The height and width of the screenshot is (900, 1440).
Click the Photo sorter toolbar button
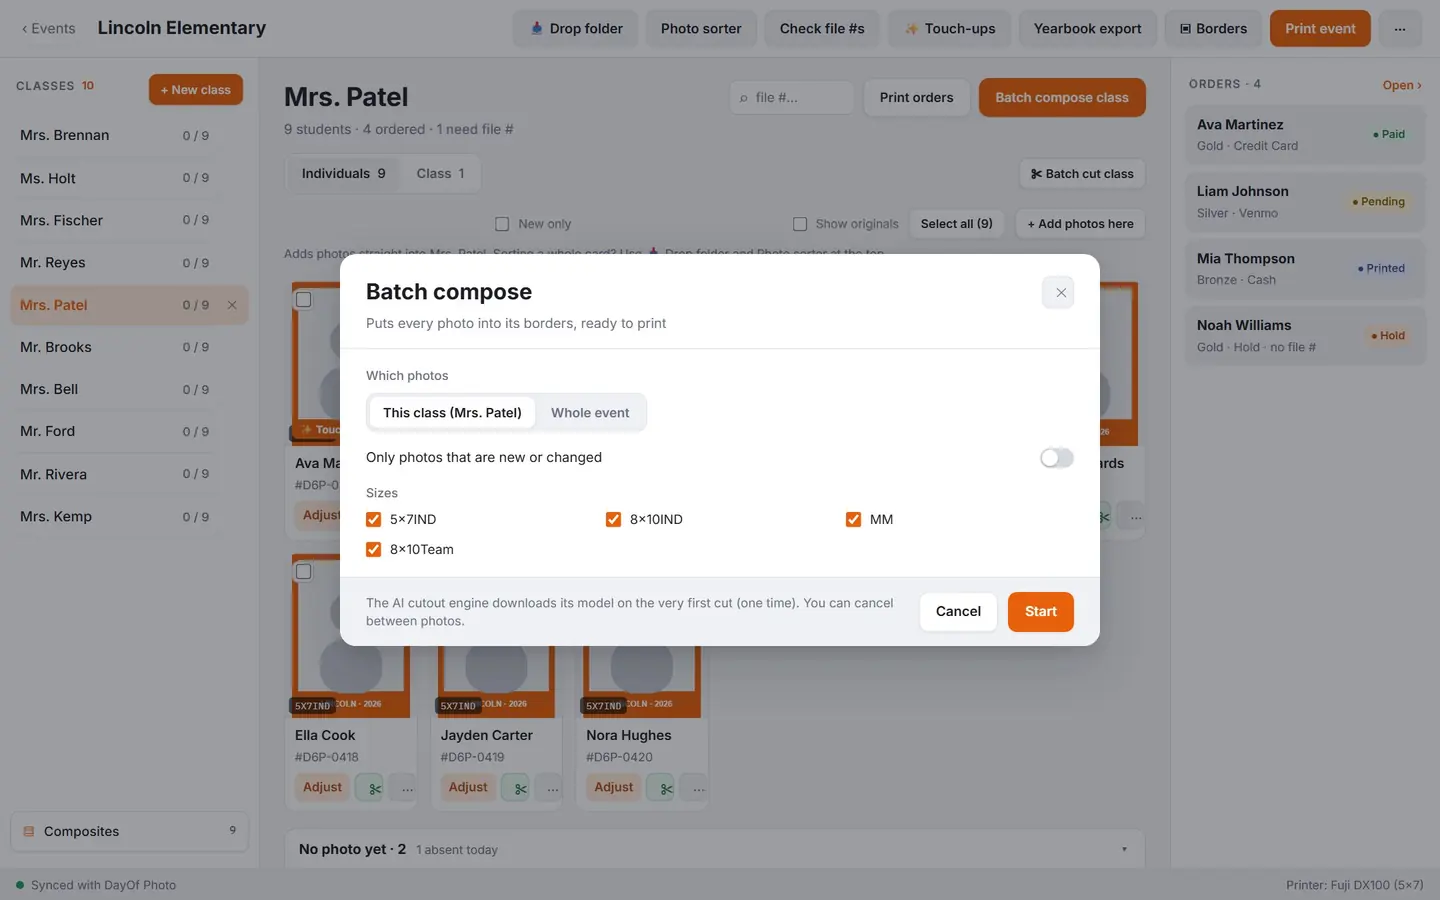701,29
